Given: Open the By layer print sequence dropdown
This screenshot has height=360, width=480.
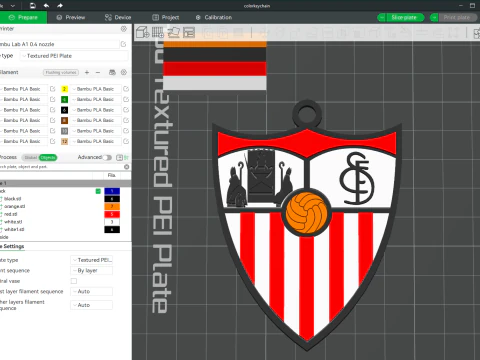Looking at the screenshot, I should point(91,271).
